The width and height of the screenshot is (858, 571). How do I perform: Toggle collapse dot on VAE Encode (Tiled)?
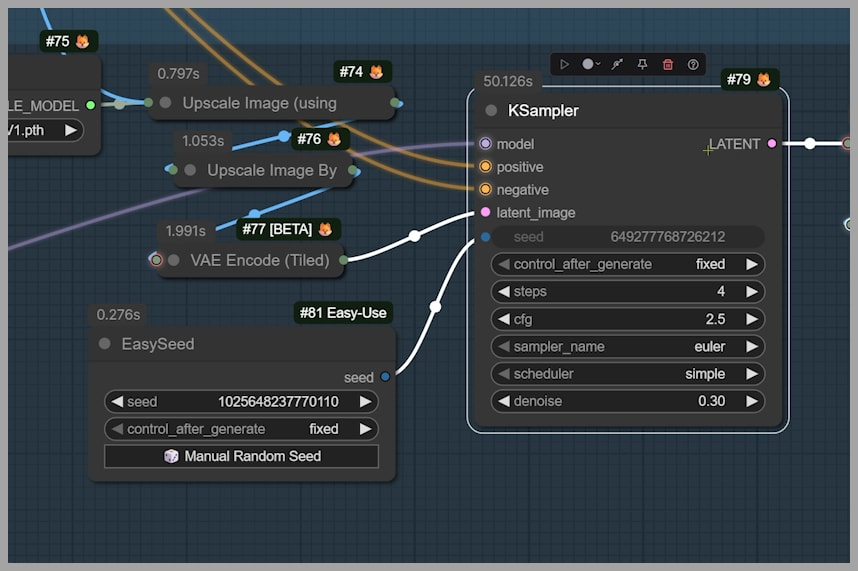tap(174, 260)
